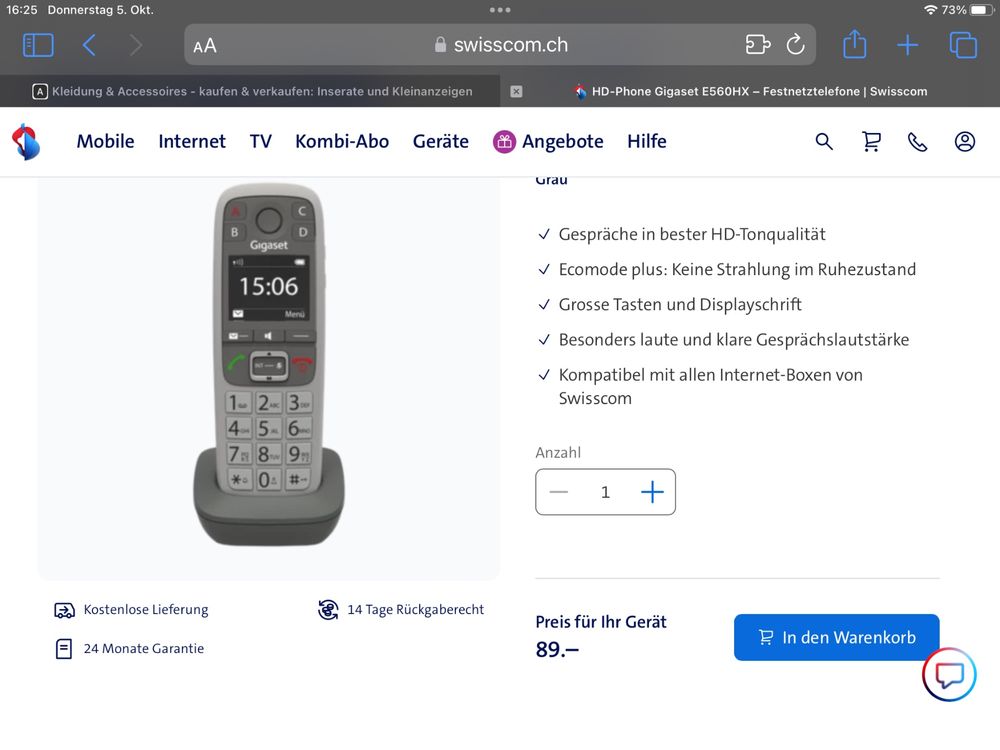1000x750 pixels.
Task: Increase quantity with the plus stepper
Action: tap(652, 491)
